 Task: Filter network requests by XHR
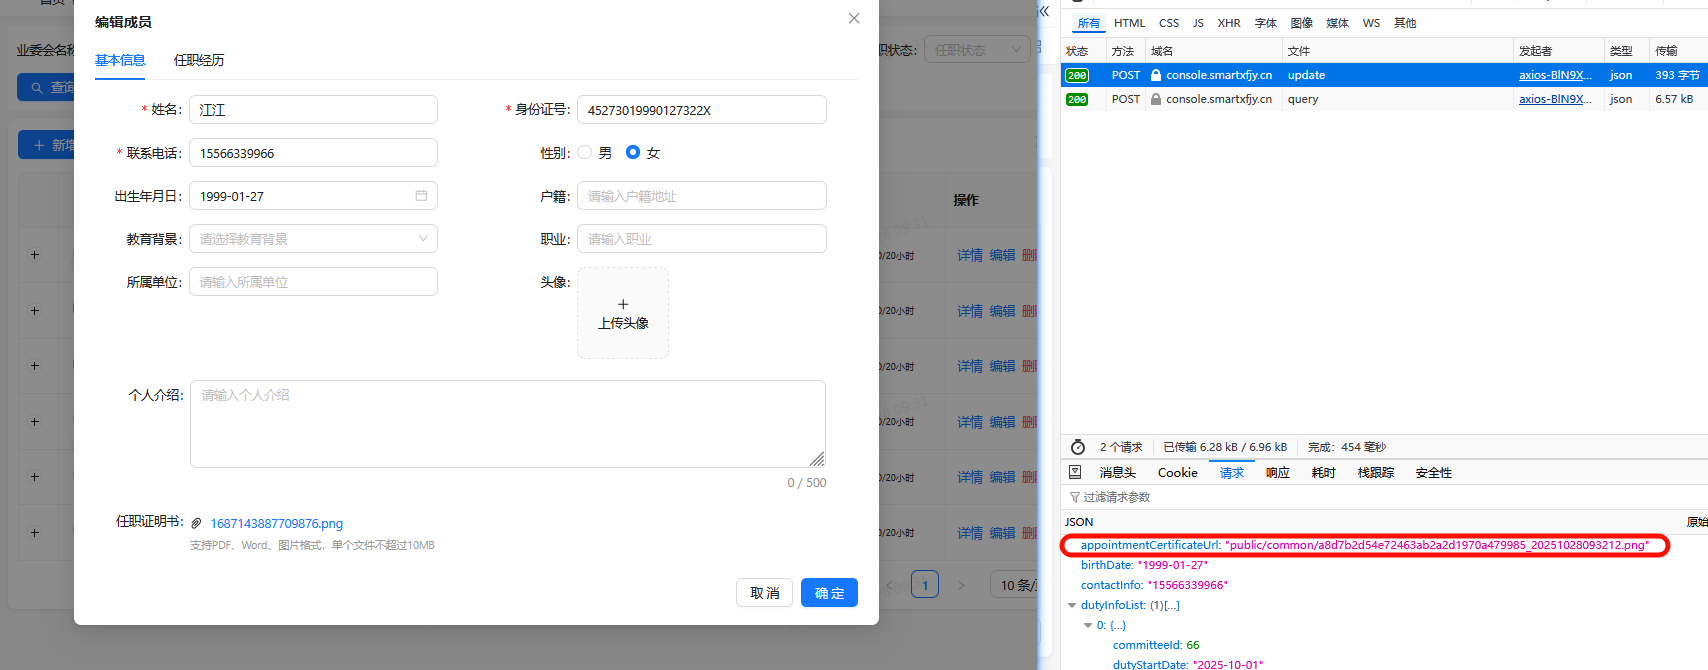[x=1229, y=23]
